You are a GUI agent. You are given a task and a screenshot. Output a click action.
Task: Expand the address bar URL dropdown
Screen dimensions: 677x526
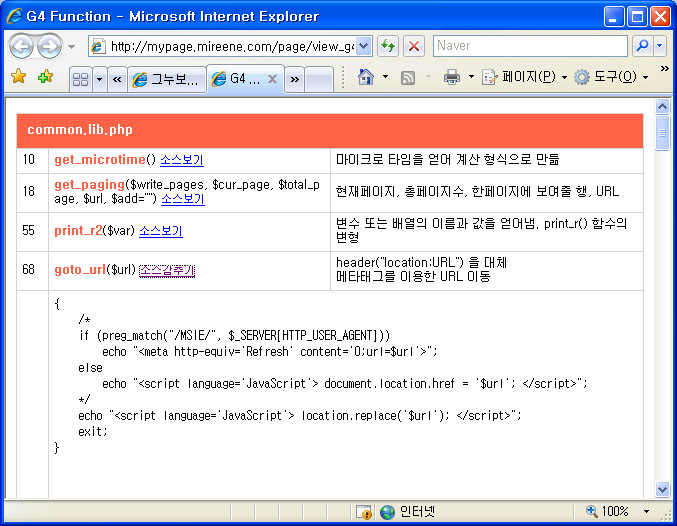tap(364, 46)
